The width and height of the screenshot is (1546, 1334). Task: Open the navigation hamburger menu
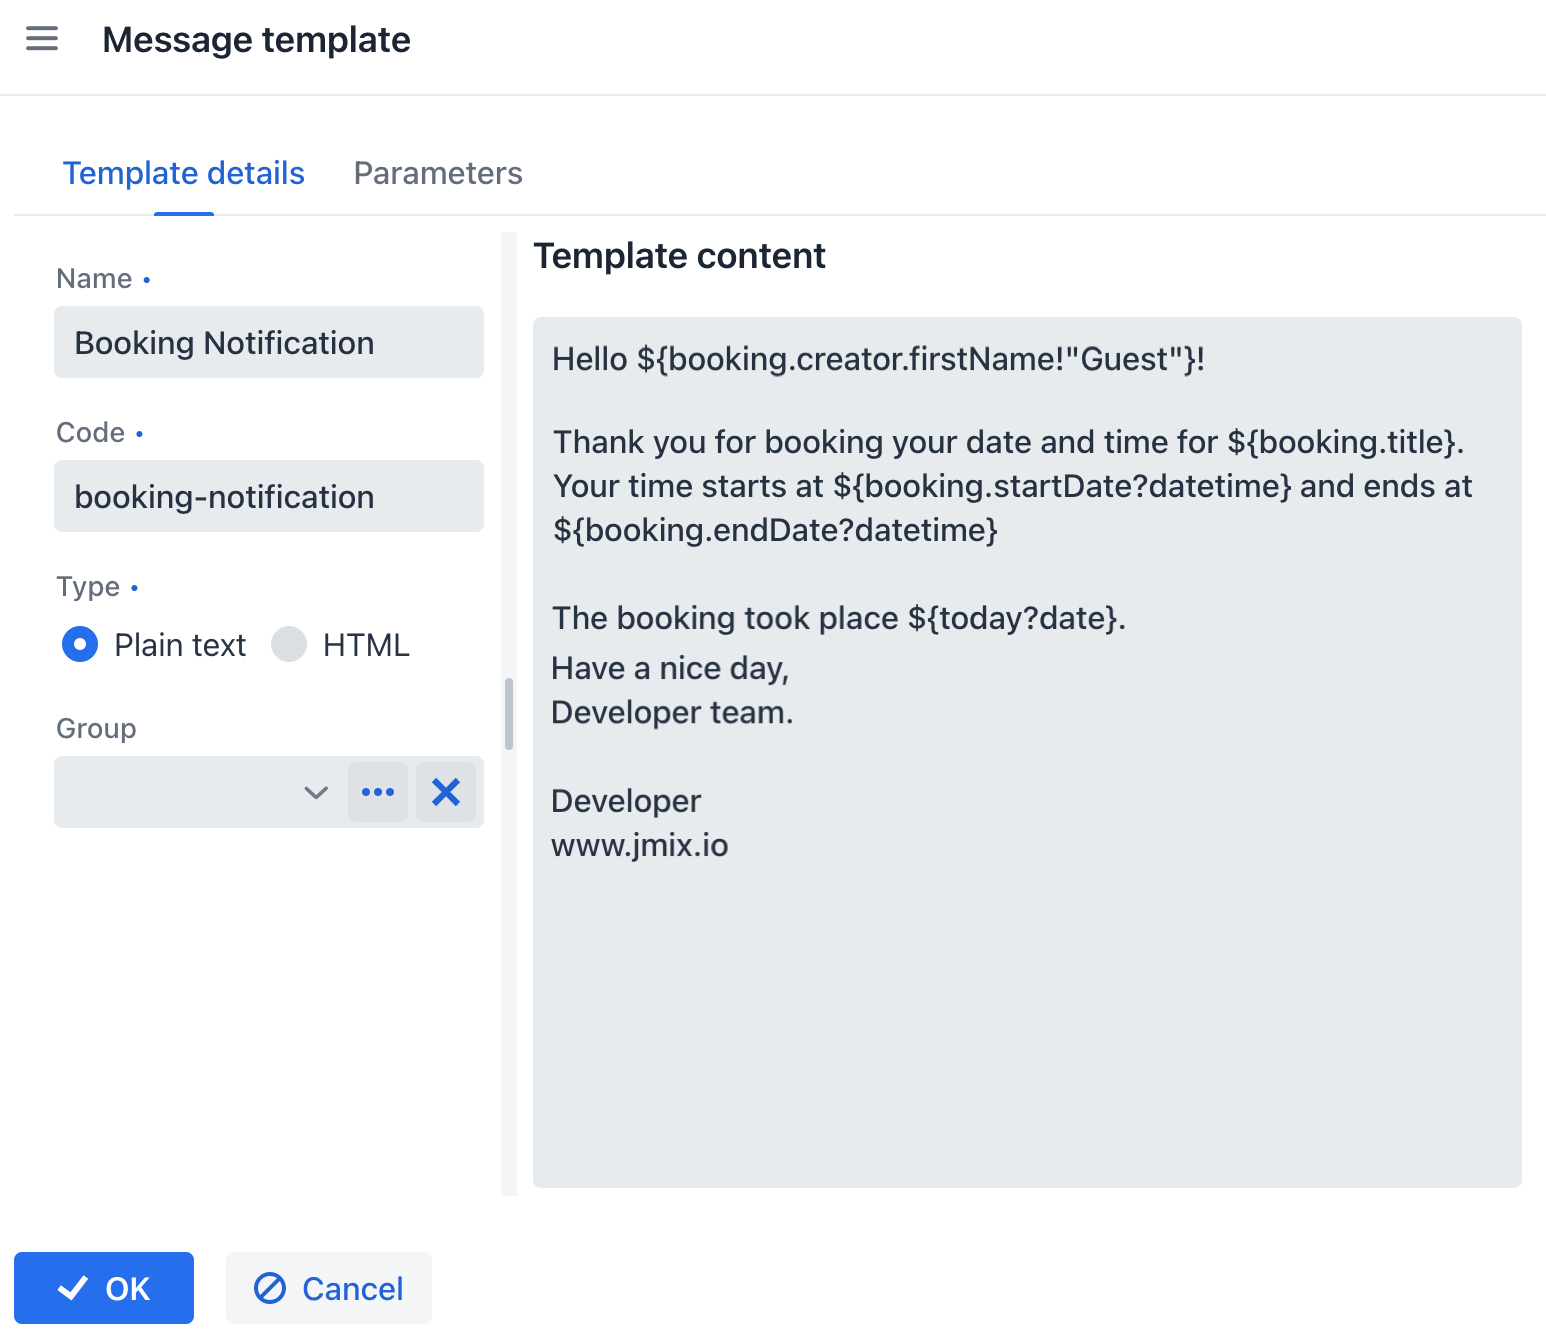[x=41, y=38]
